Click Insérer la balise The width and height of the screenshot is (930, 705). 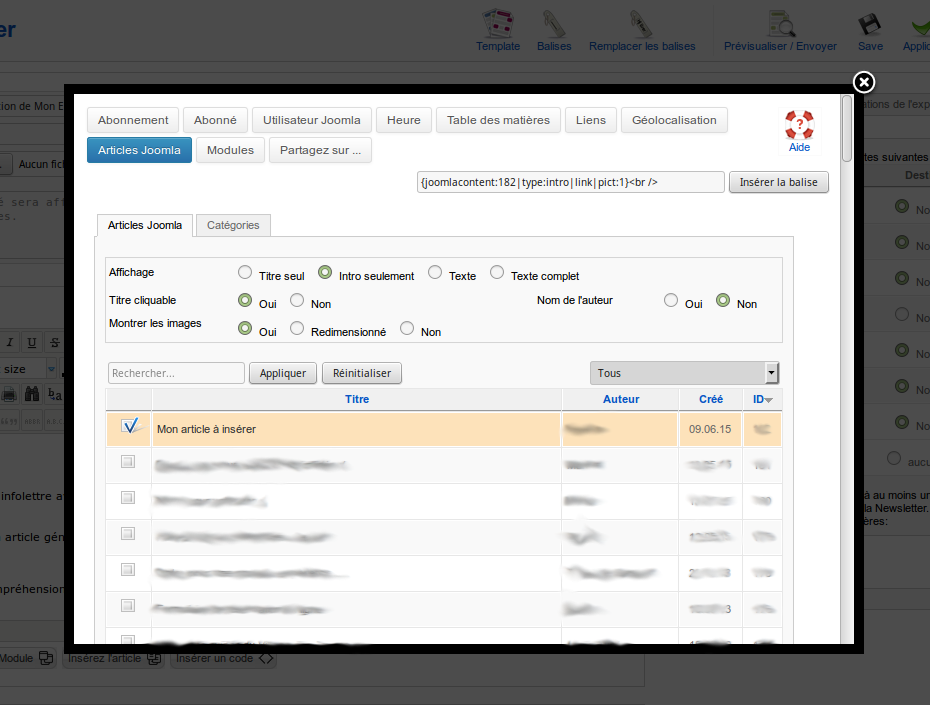[778, 182]
